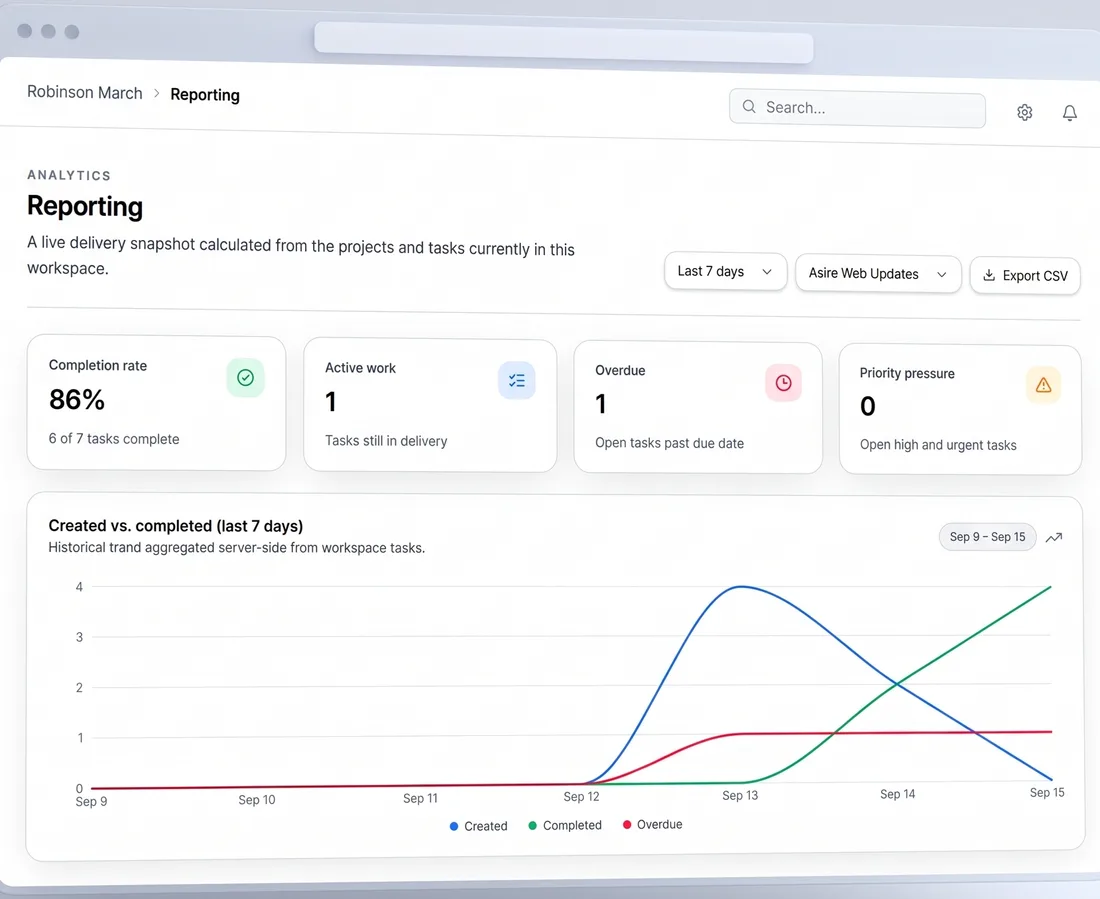Viewport: 1100px width, 899px height.
Task: Click the trend arrow chart icon
Action: 1054,538
